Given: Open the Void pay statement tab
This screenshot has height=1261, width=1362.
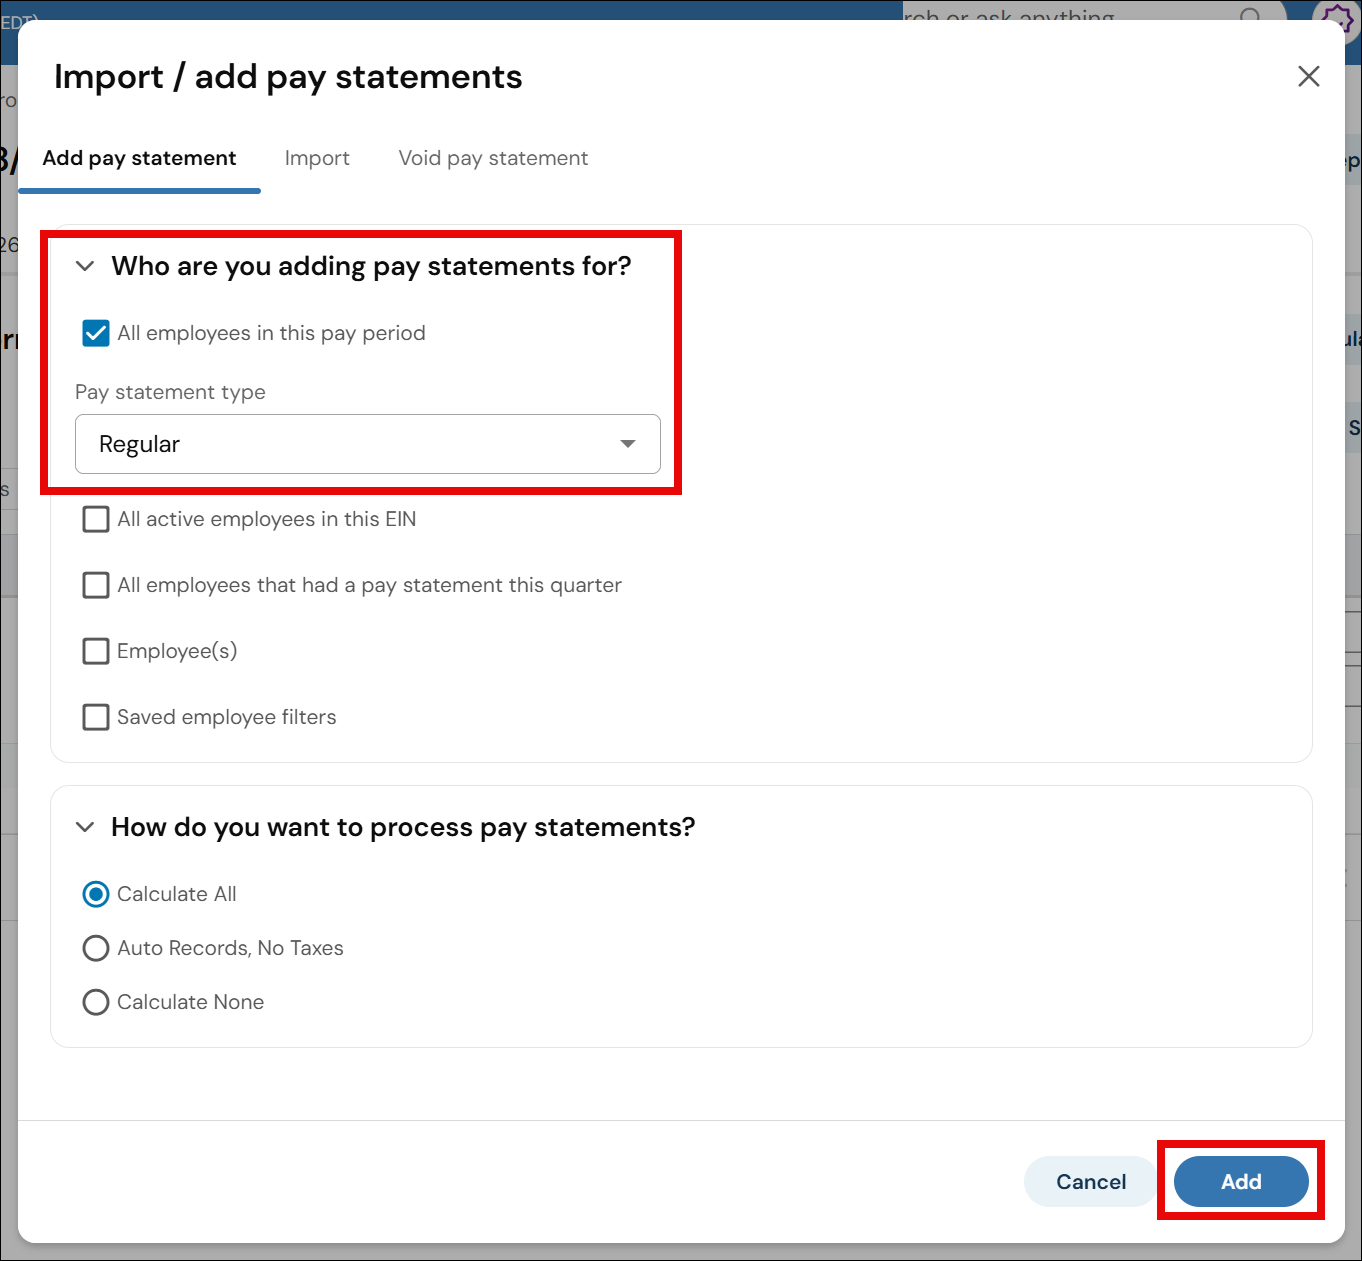Looking at the screenshot, I should coord(493,158).
